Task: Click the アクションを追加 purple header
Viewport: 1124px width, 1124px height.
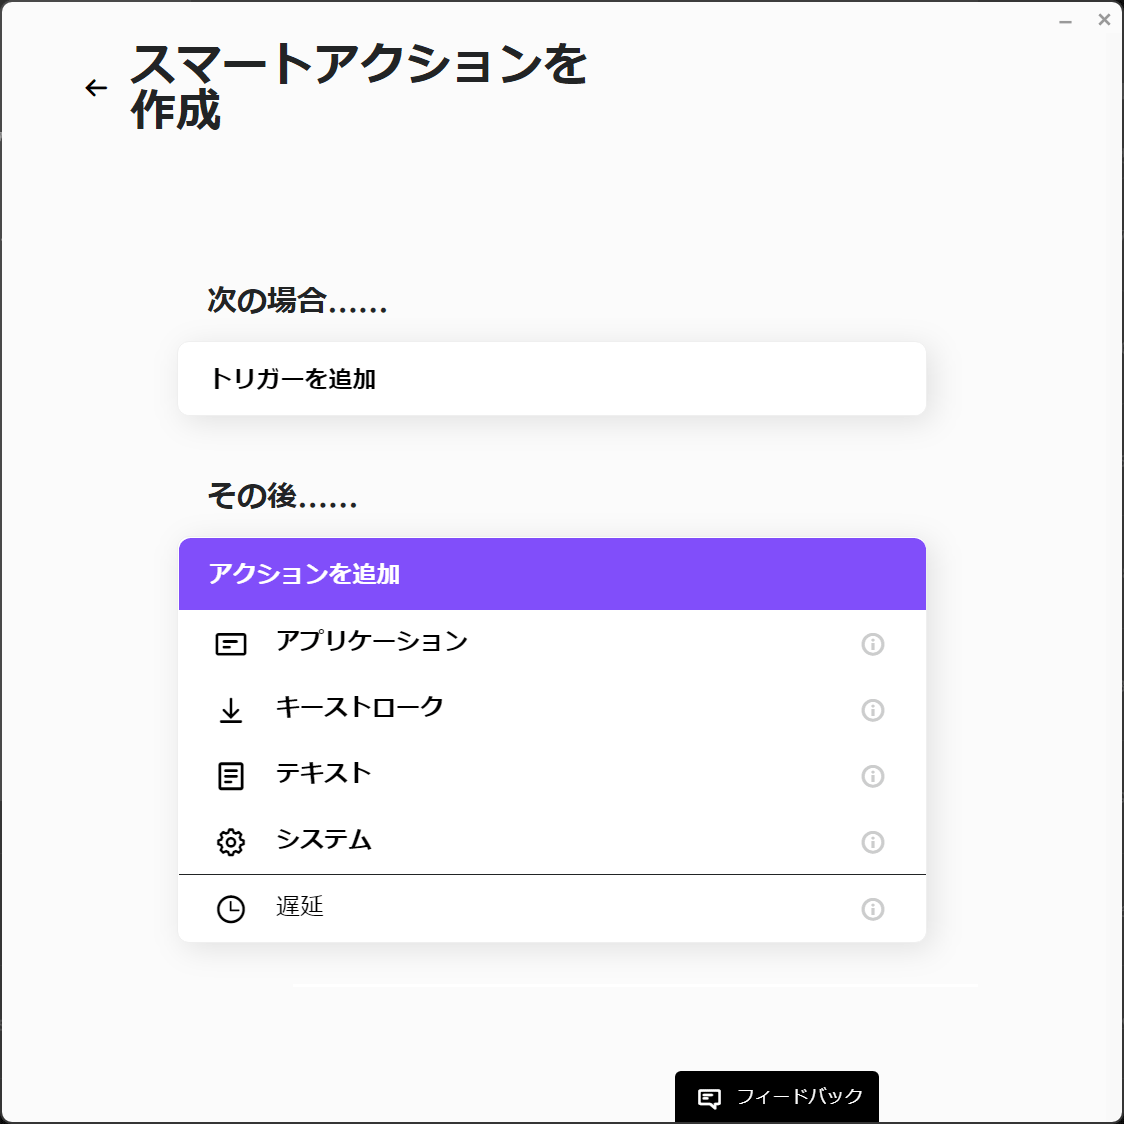Action: click(552, 574)
